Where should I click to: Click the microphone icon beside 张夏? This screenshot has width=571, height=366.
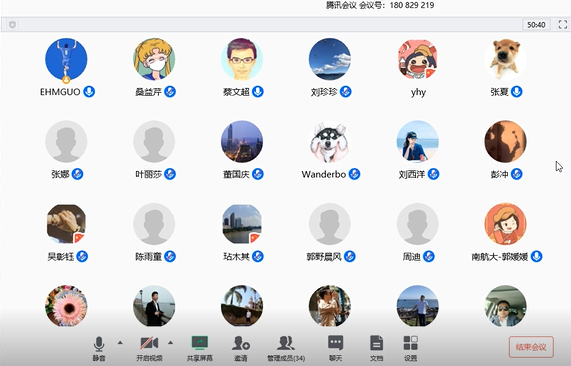(x=516, y=91)
